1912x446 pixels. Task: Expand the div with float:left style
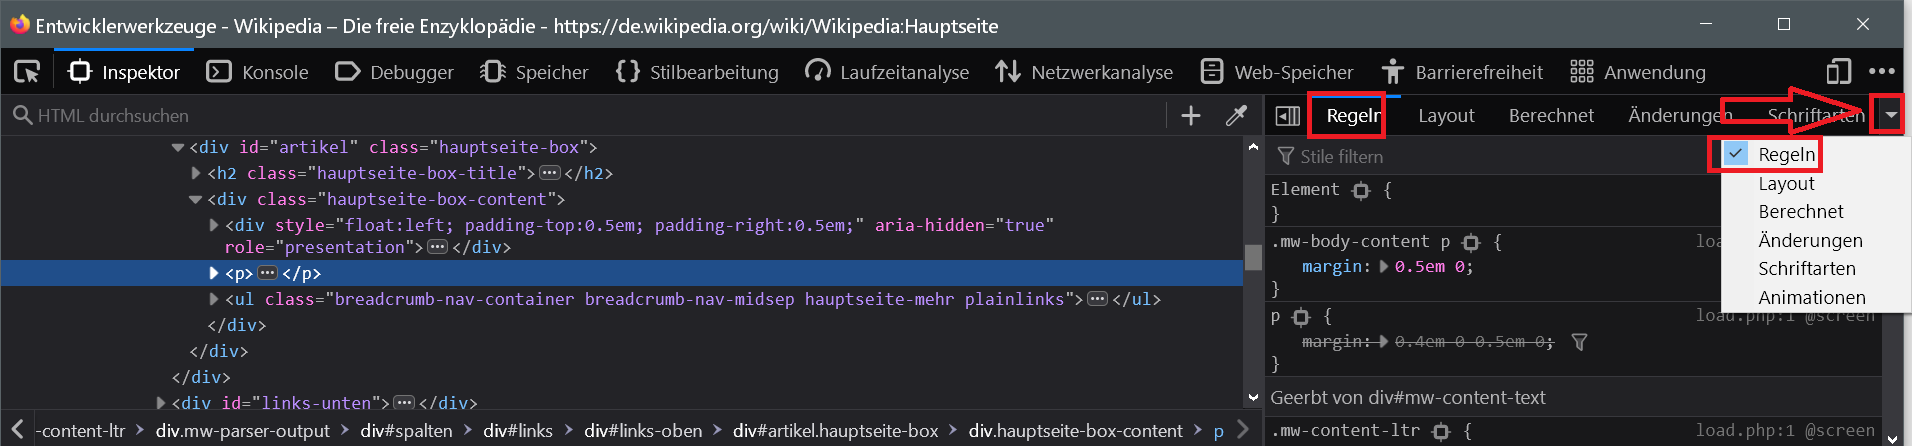point(214,225)
